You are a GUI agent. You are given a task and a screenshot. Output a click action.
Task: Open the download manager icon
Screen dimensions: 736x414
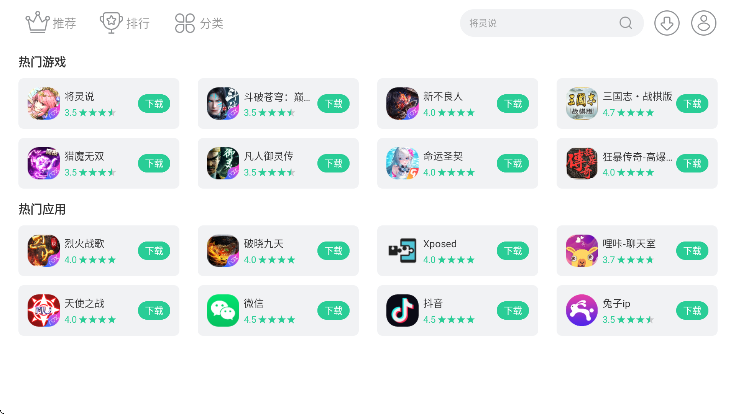tap(667, 23)
